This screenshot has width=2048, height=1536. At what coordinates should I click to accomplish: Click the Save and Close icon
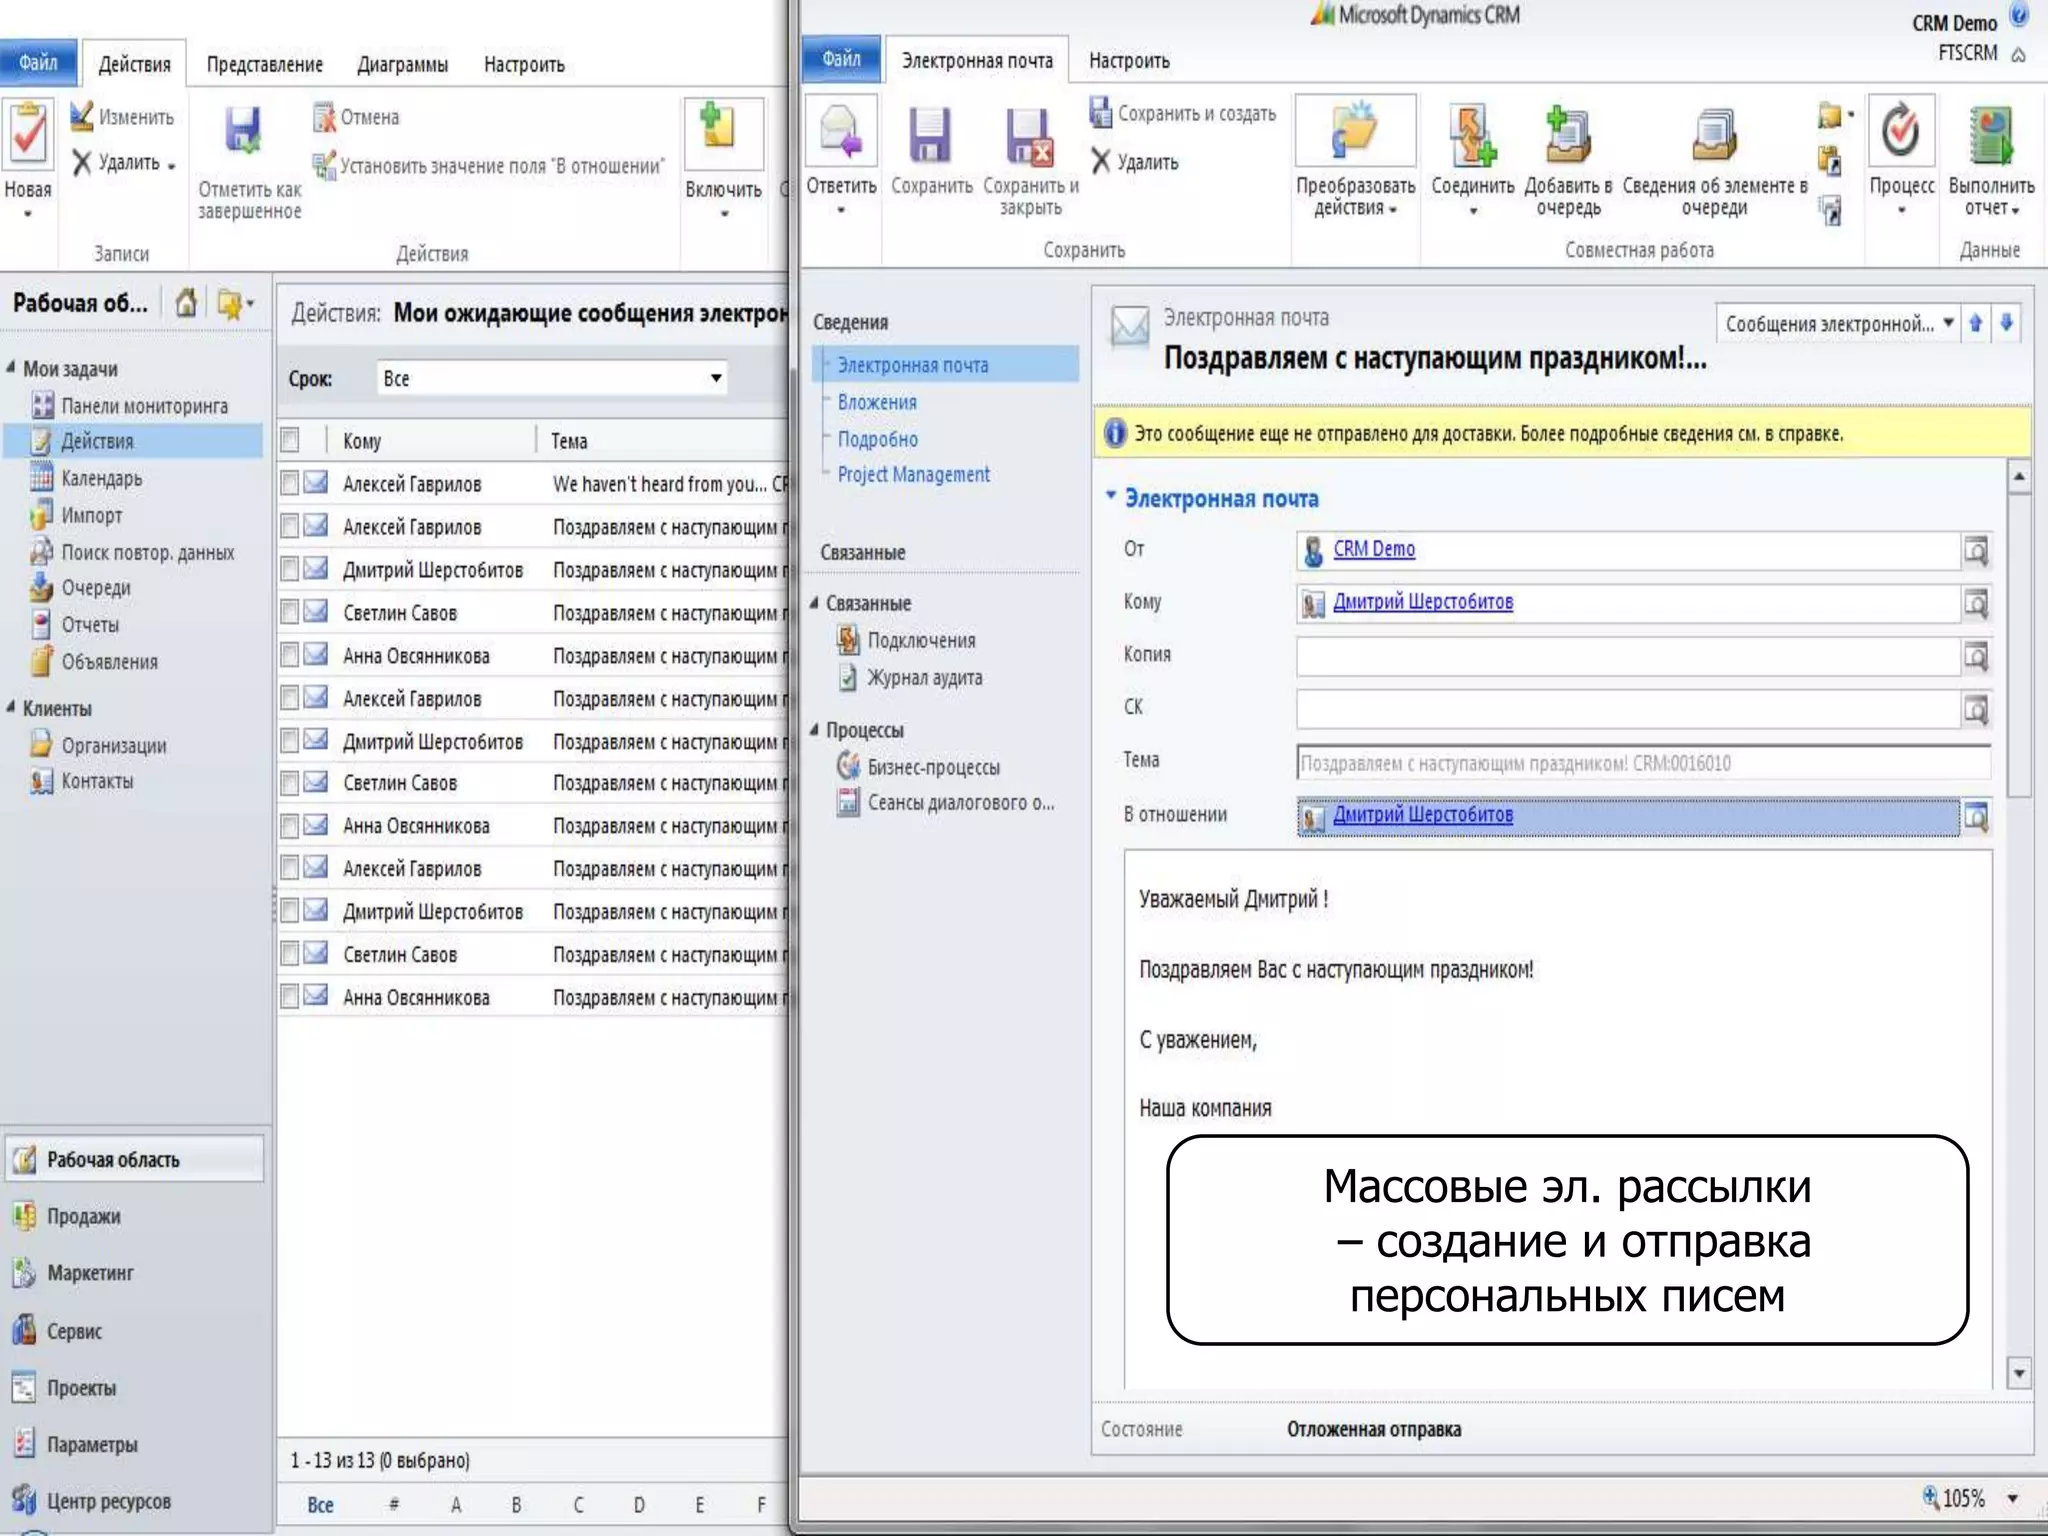pos(1029,136)
